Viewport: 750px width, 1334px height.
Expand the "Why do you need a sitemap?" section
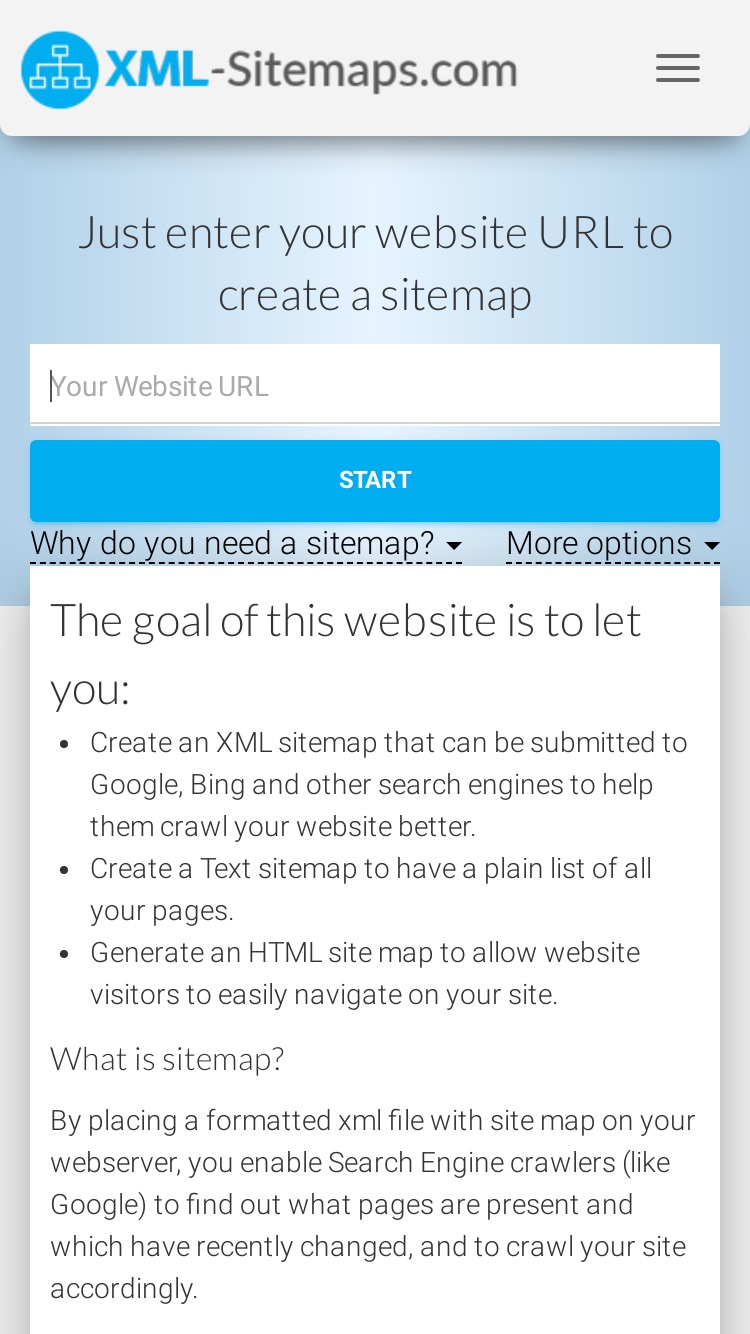pyautogui.click(x=246, y=544)
